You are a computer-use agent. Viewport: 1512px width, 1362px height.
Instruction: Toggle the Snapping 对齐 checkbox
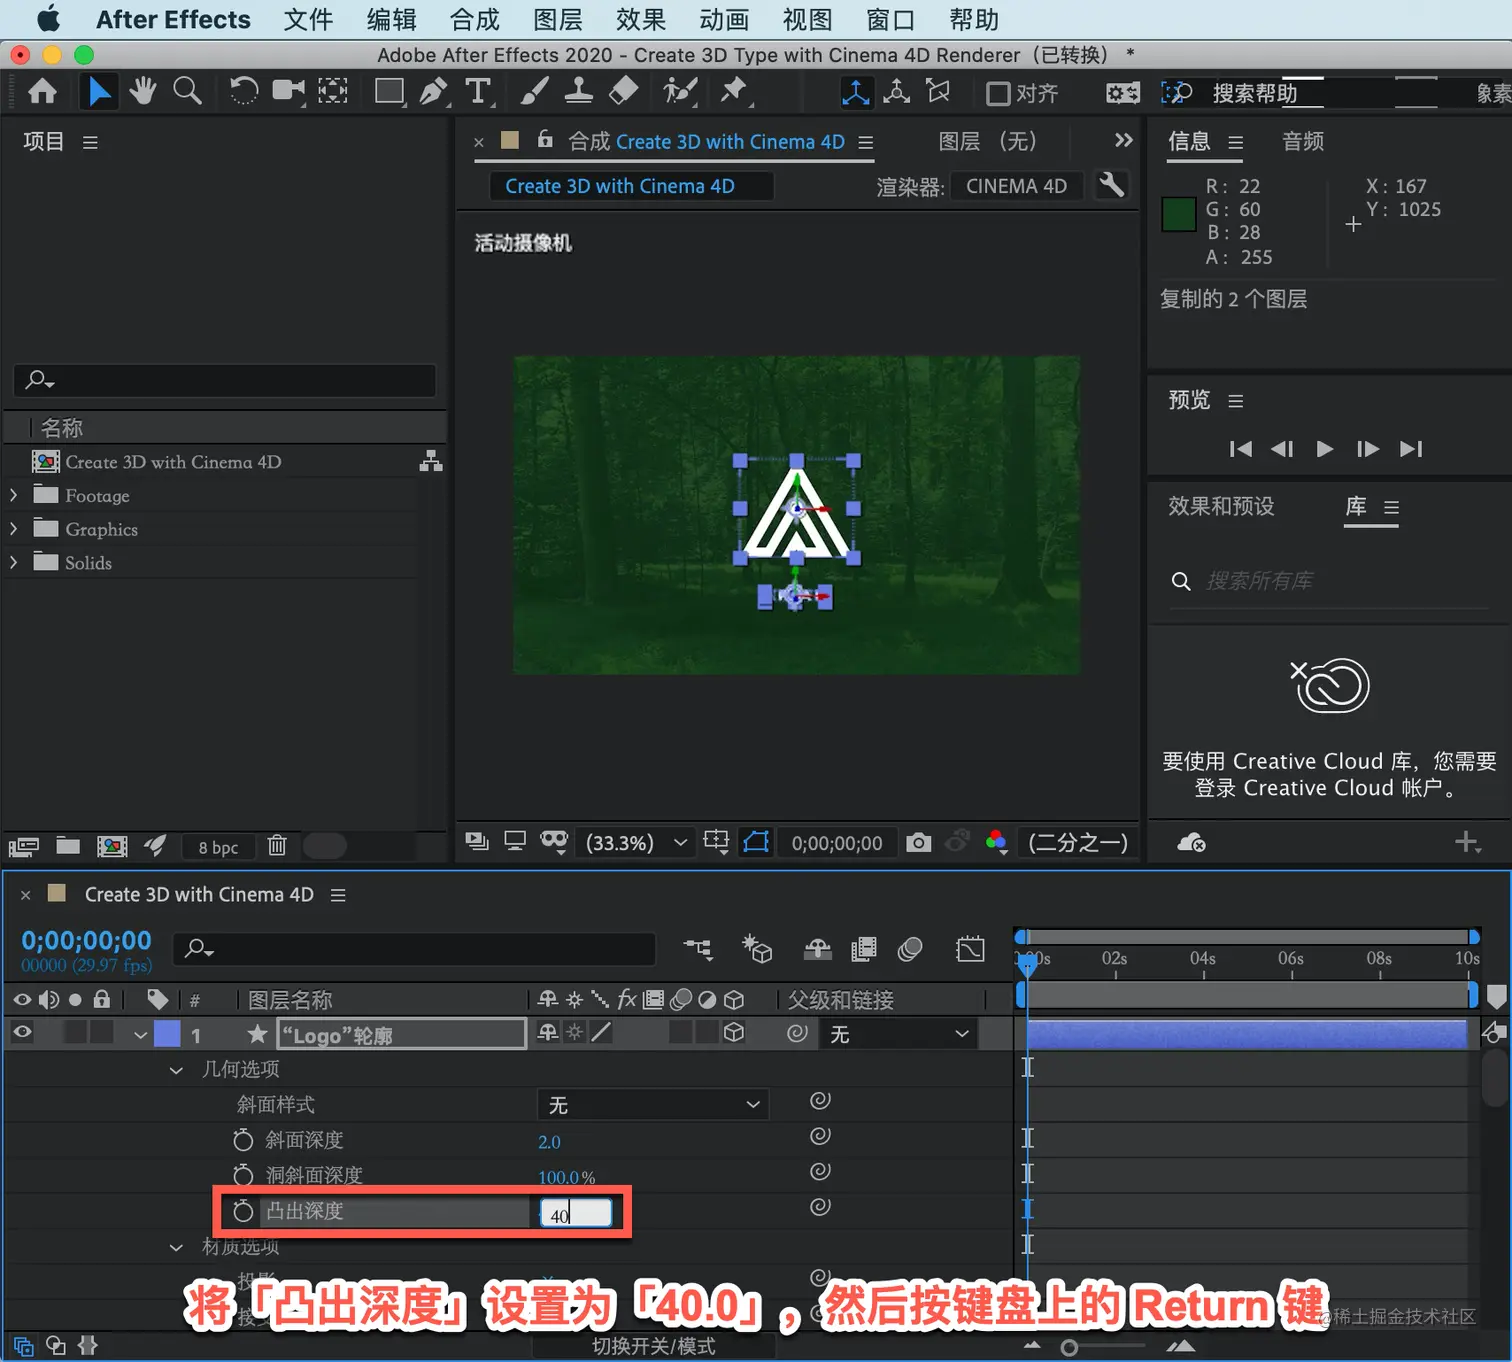click(997, 93)
